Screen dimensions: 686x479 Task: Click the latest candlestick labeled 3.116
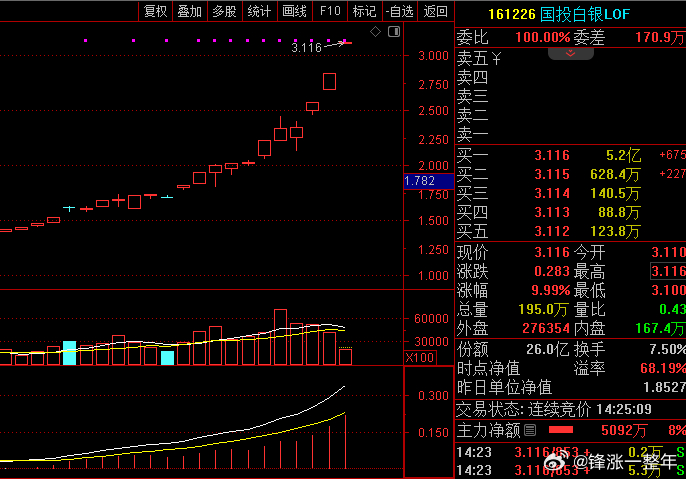click(x=346, y=43)
